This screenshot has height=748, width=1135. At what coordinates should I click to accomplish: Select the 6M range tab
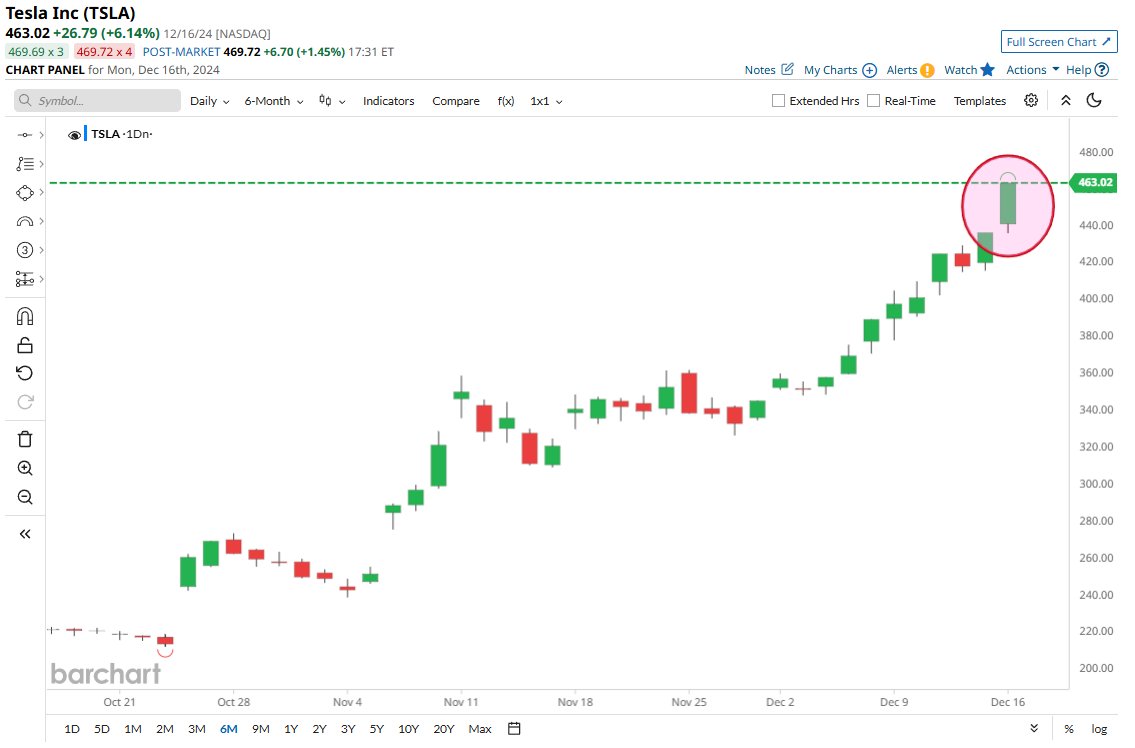pyautogui.click(x=229, y=729)
